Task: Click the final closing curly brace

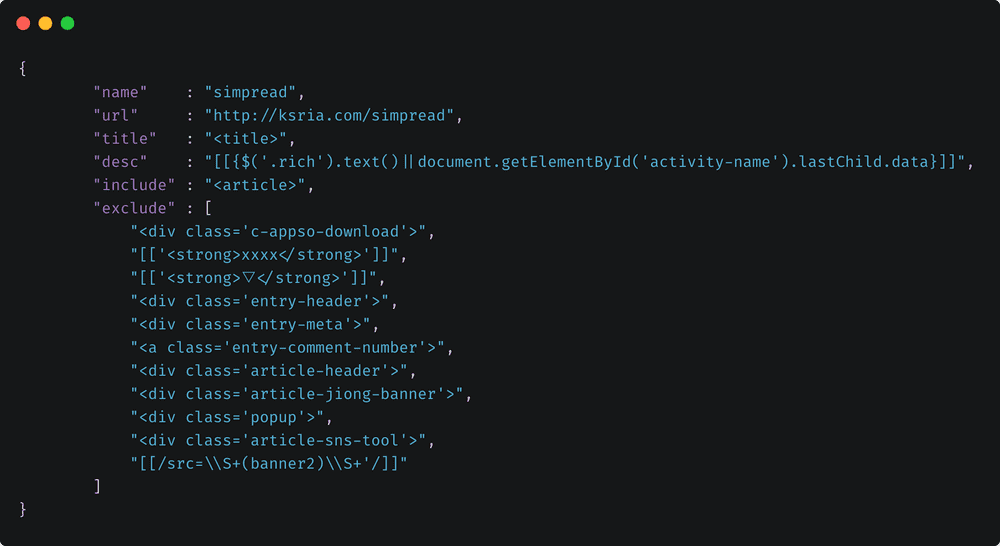Action: (x=23, y=509)
